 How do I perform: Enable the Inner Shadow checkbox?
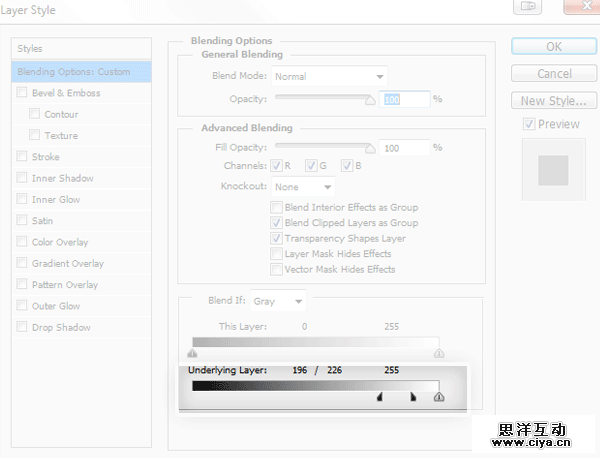tap(22, 178)
